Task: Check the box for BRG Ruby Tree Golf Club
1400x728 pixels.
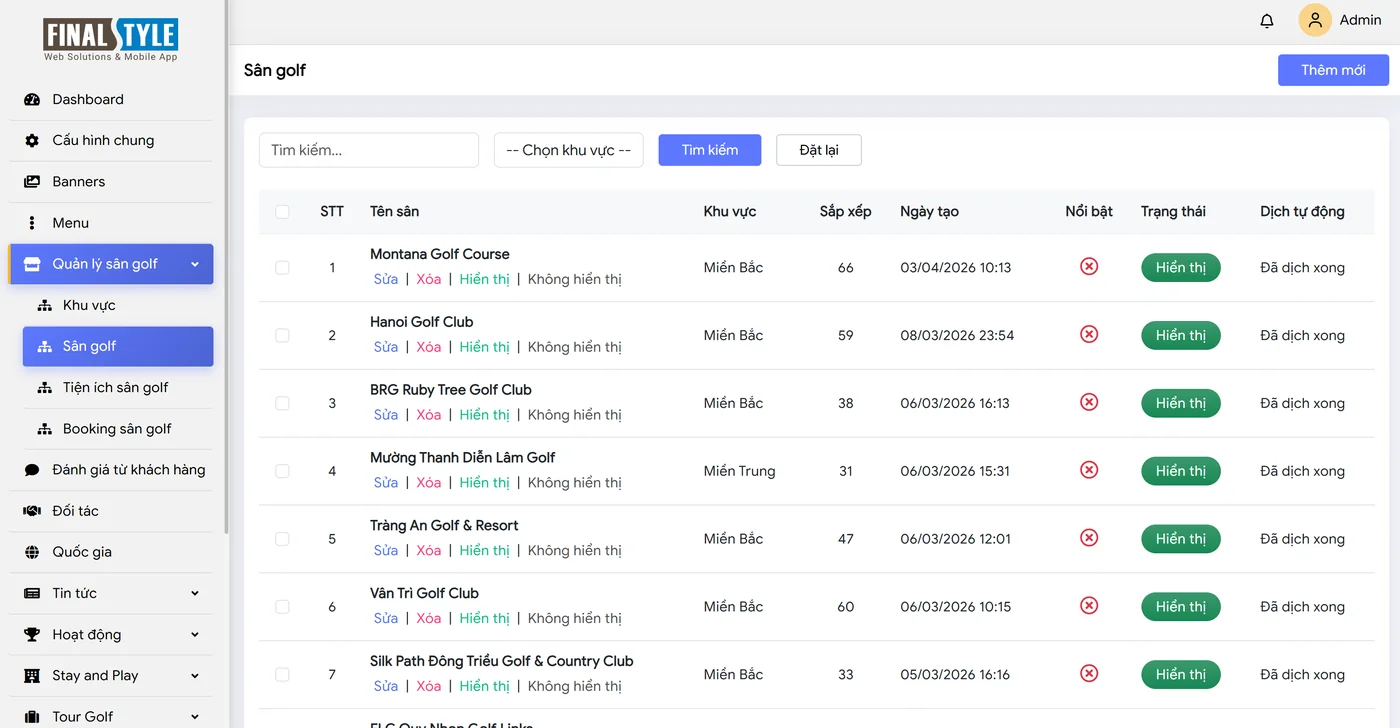Action: [282, 403]
